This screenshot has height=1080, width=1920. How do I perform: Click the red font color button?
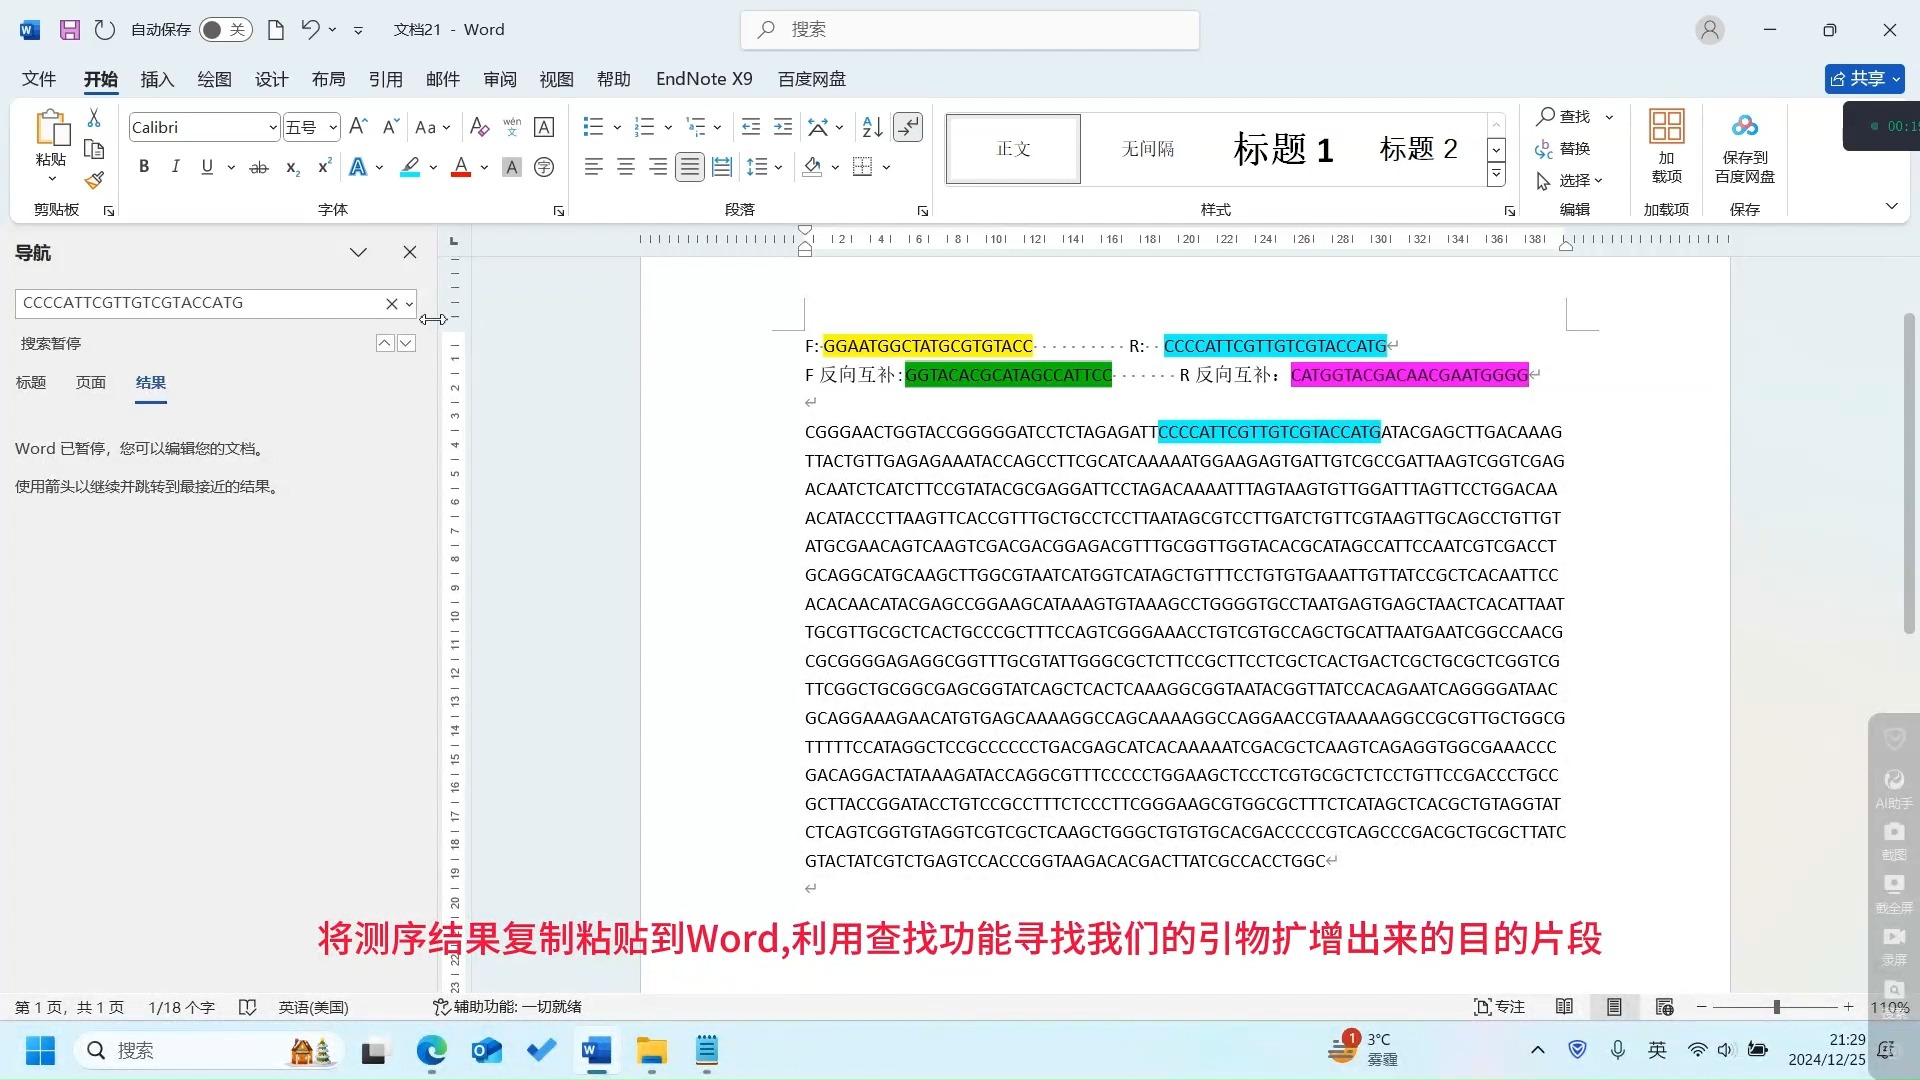(x=461, y=167)
